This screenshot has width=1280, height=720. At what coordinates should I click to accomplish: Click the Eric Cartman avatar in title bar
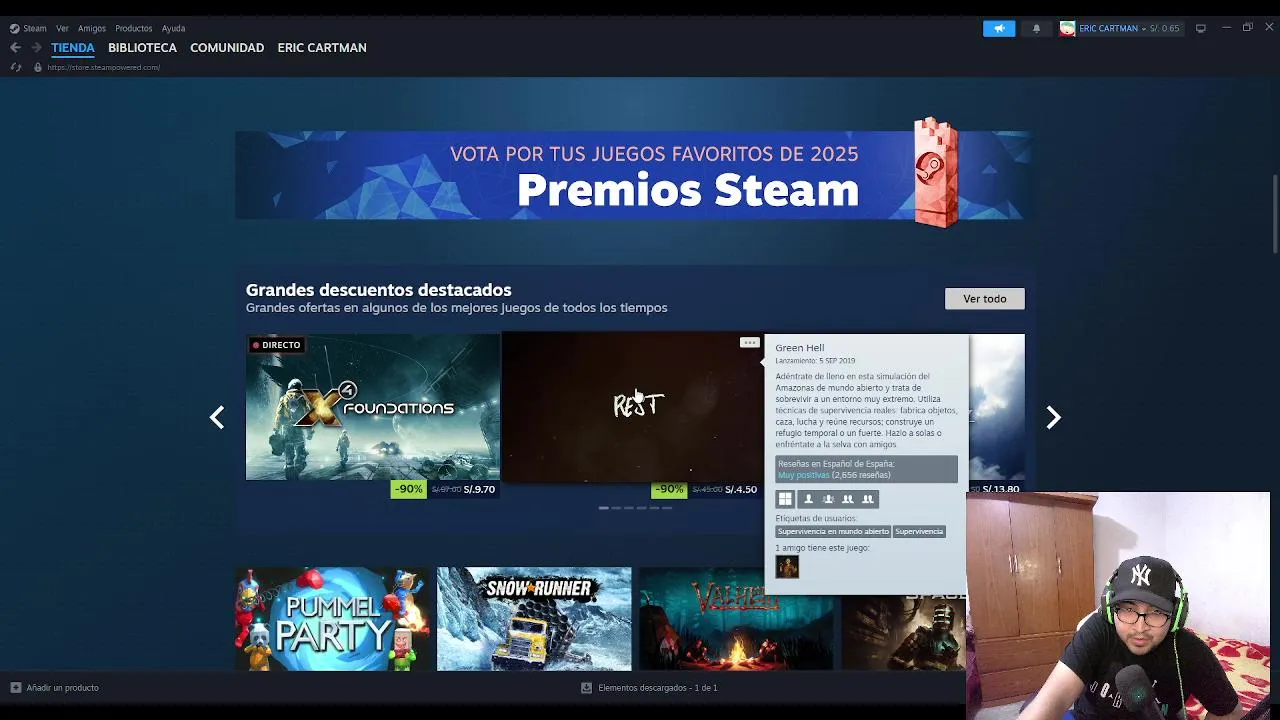tap(1067, 28)
